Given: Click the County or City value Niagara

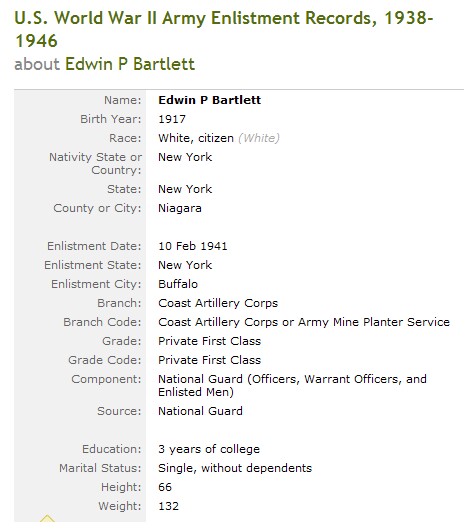Looking at the screenshot, I should coord(180,208).
